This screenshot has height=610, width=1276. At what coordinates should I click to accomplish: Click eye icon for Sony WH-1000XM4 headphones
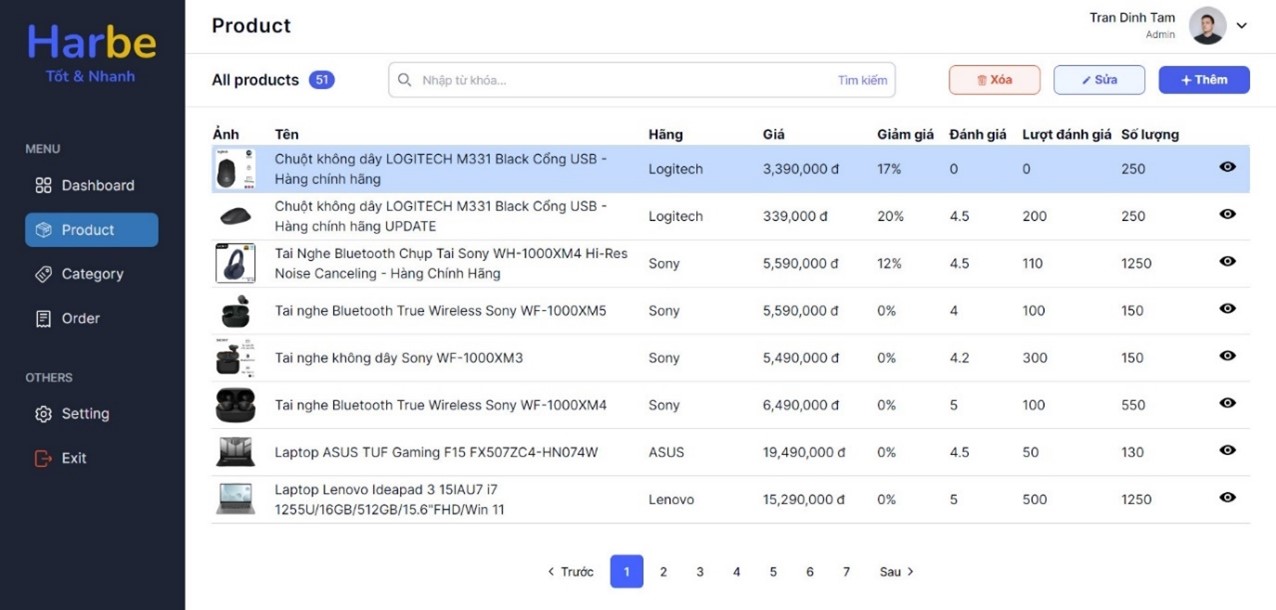point(1228,261)
